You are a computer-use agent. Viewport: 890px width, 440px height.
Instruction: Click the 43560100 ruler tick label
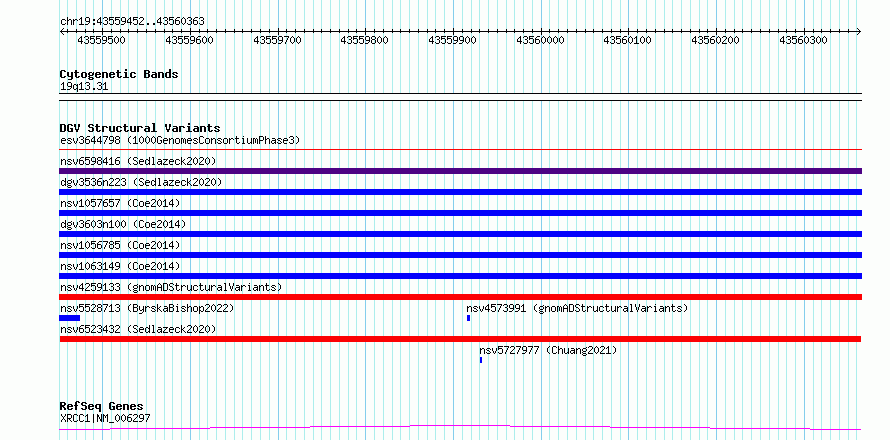(x=628, y=40)
